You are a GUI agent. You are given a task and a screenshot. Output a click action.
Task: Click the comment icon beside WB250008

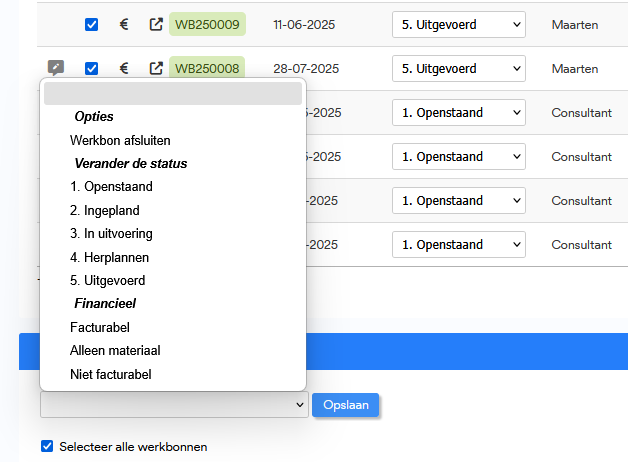point(56,69)
